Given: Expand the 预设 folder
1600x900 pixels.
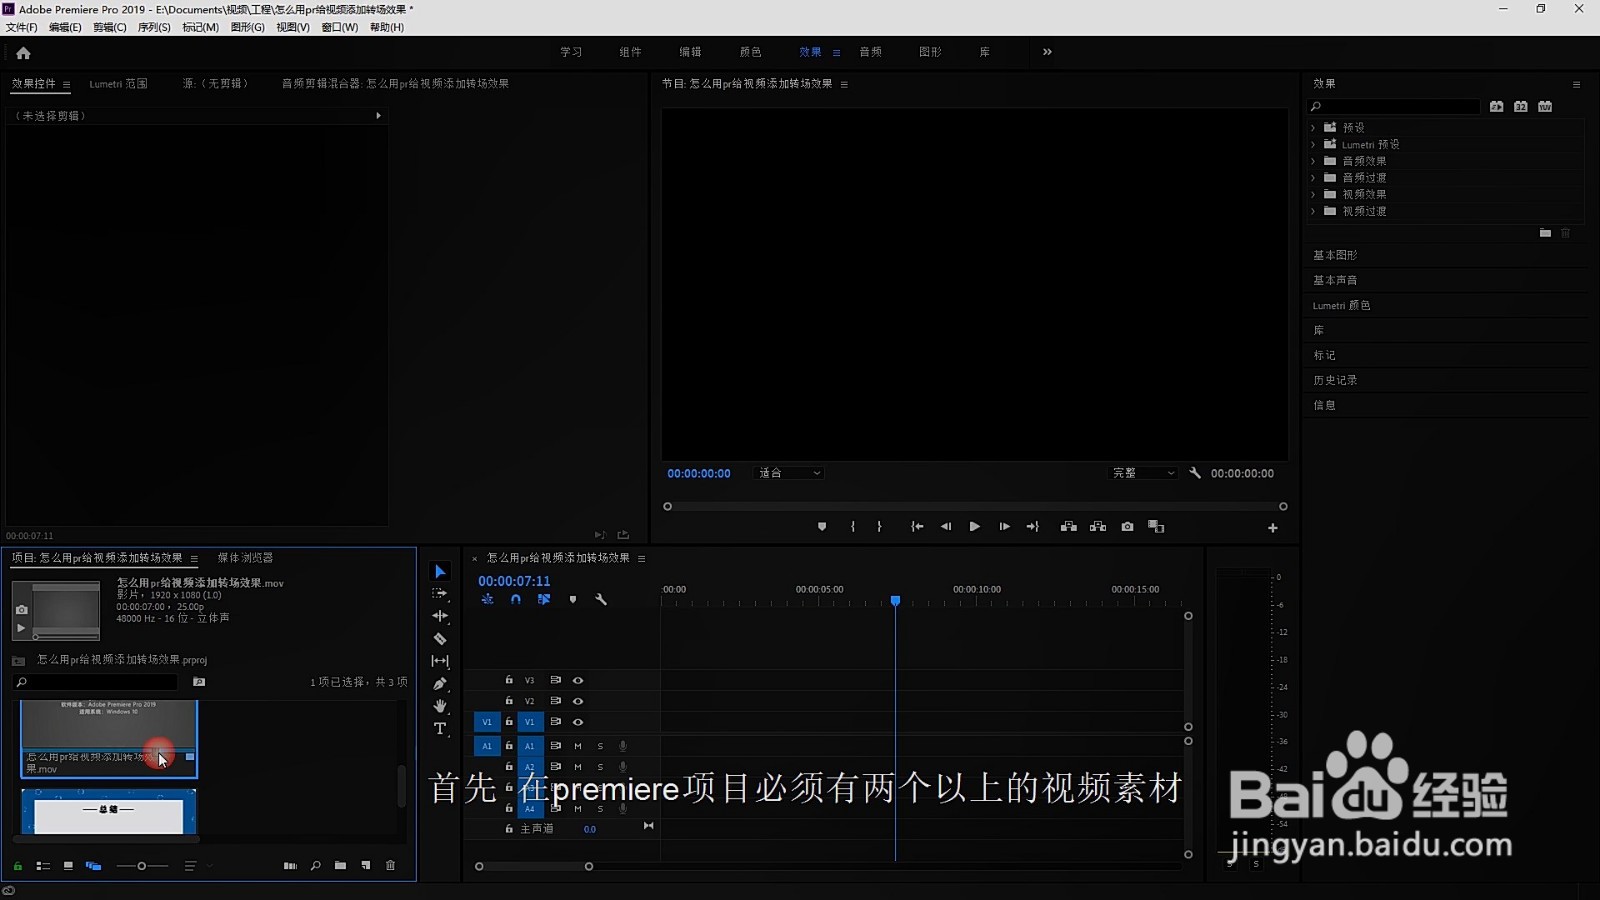Looking at the screenshot, I should pos(1314,128).
